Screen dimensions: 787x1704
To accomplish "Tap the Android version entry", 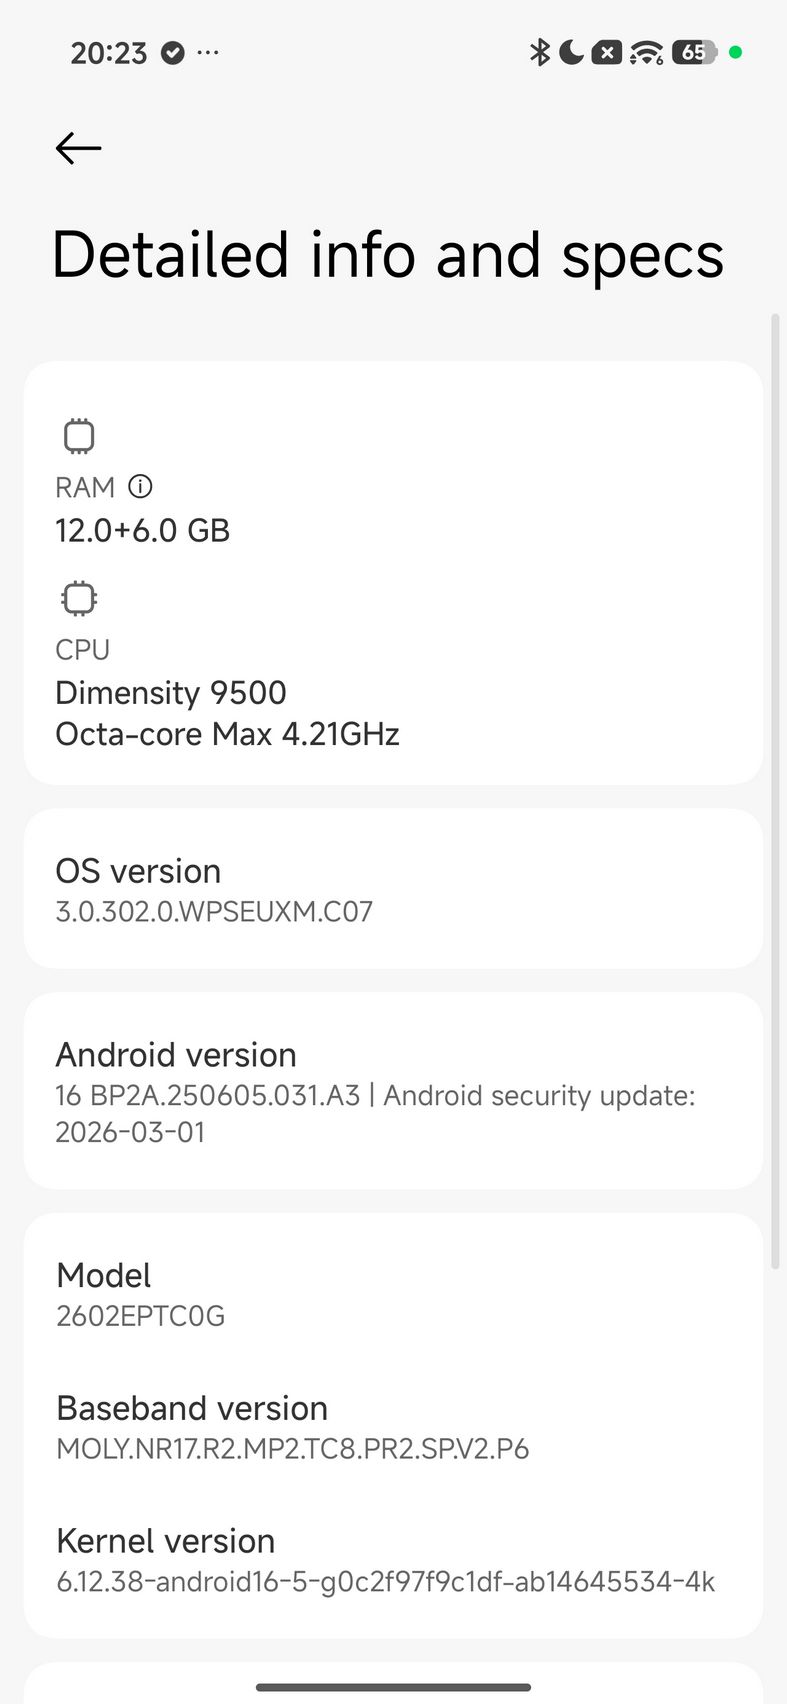I will [393, 1091].
